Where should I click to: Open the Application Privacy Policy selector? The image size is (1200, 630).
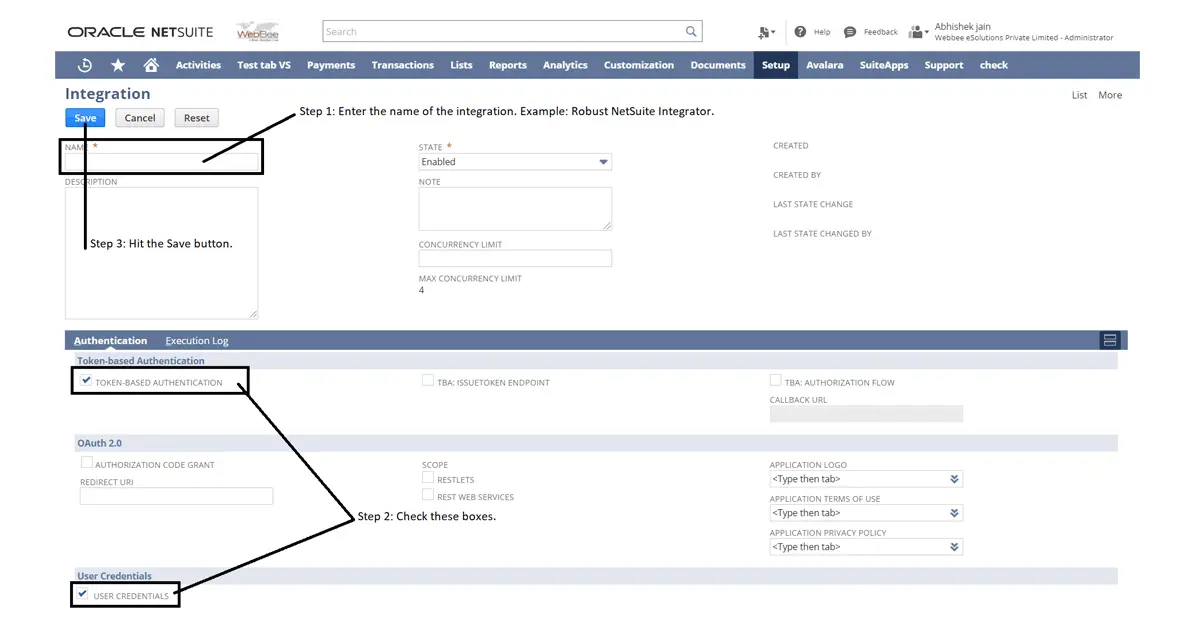(x=953, y=546)
